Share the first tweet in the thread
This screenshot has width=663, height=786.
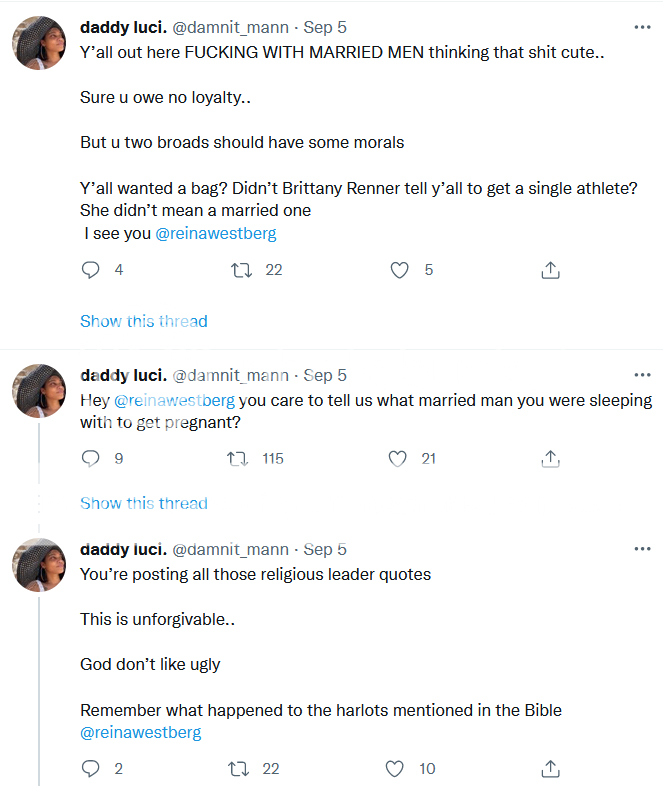pos(549,270)
